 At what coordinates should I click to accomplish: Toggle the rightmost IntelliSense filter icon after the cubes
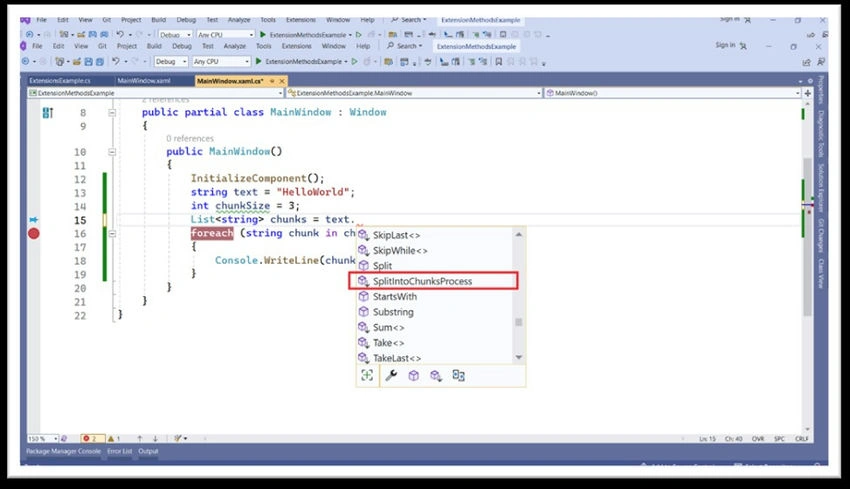coord(459,375)
